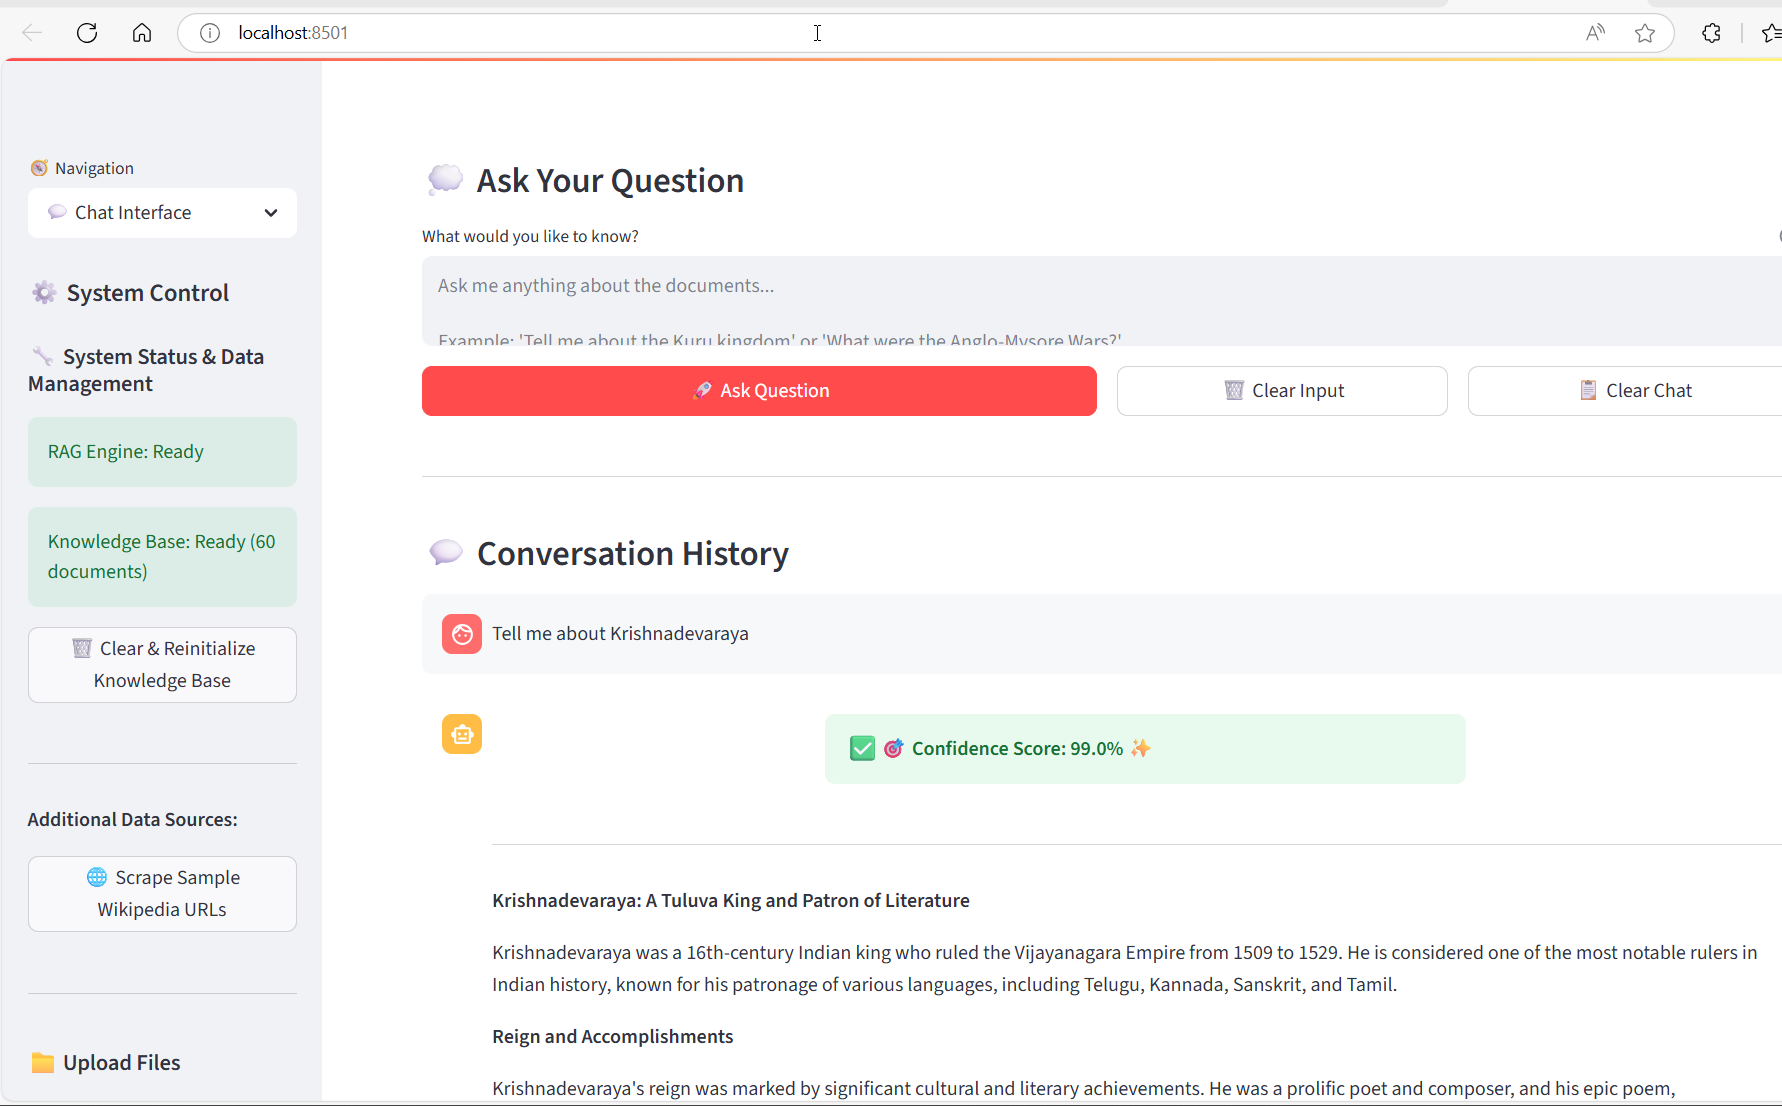The image size is (1782, 1106).
Task: View site information icon in address bar
Action: tap(210, 33)
